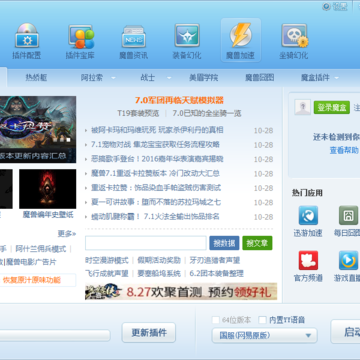Open the 6.2团本装备整理 keyword link
Screen dimensions: 360x360
pyautogui.click(x=216, y=273)
